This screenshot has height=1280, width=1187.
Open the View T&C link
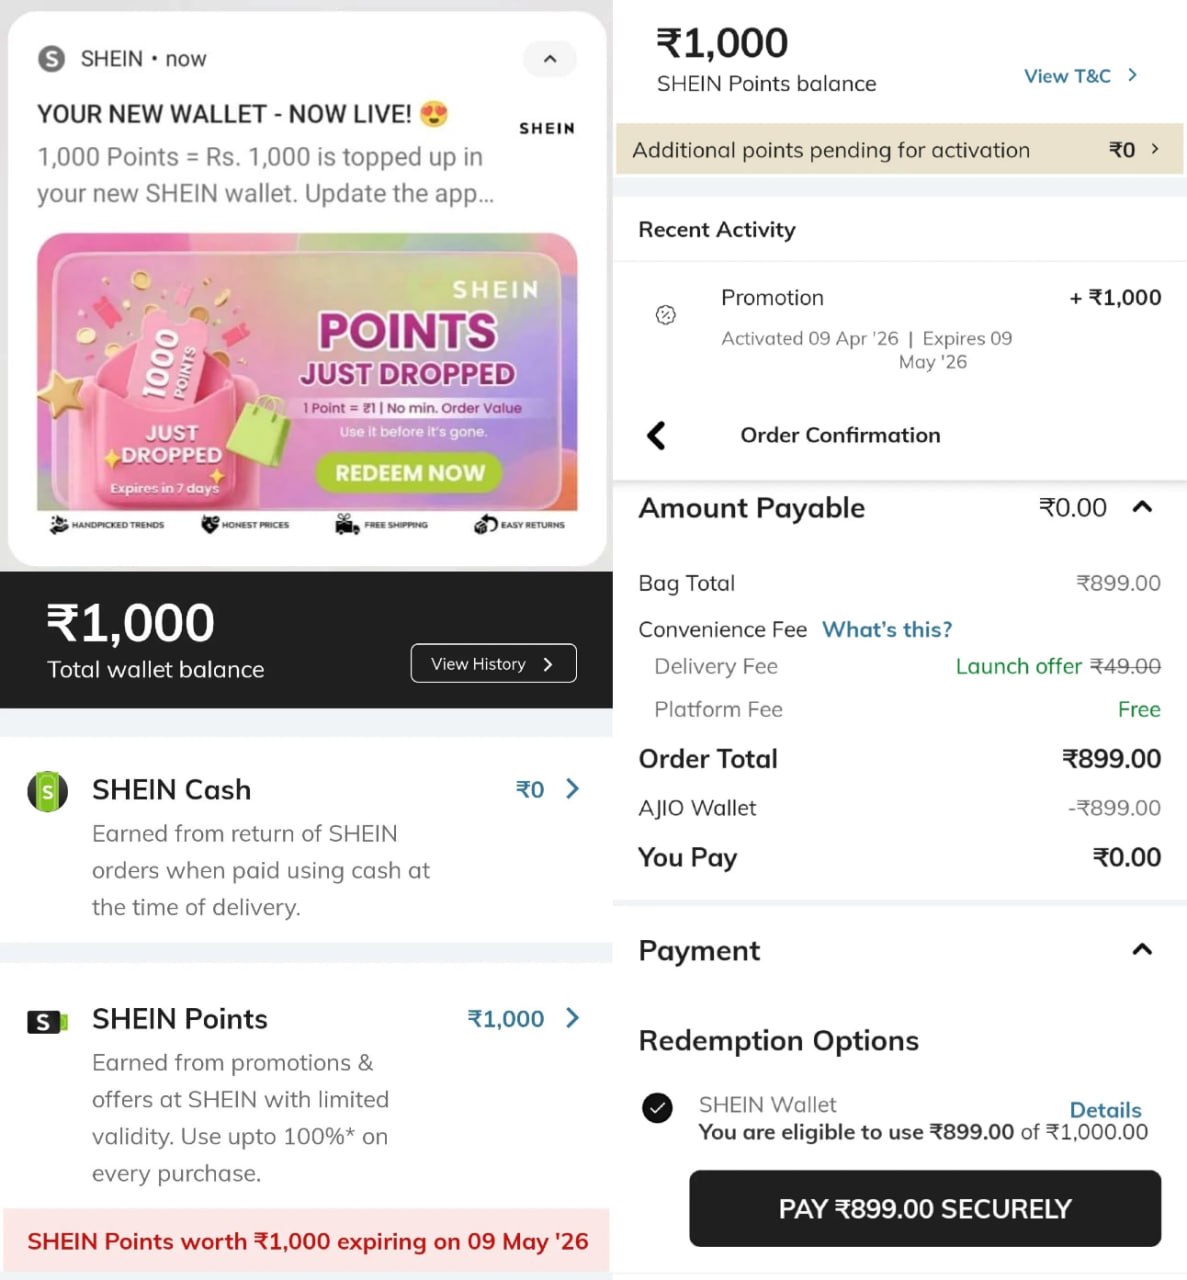coord(1068,76)
